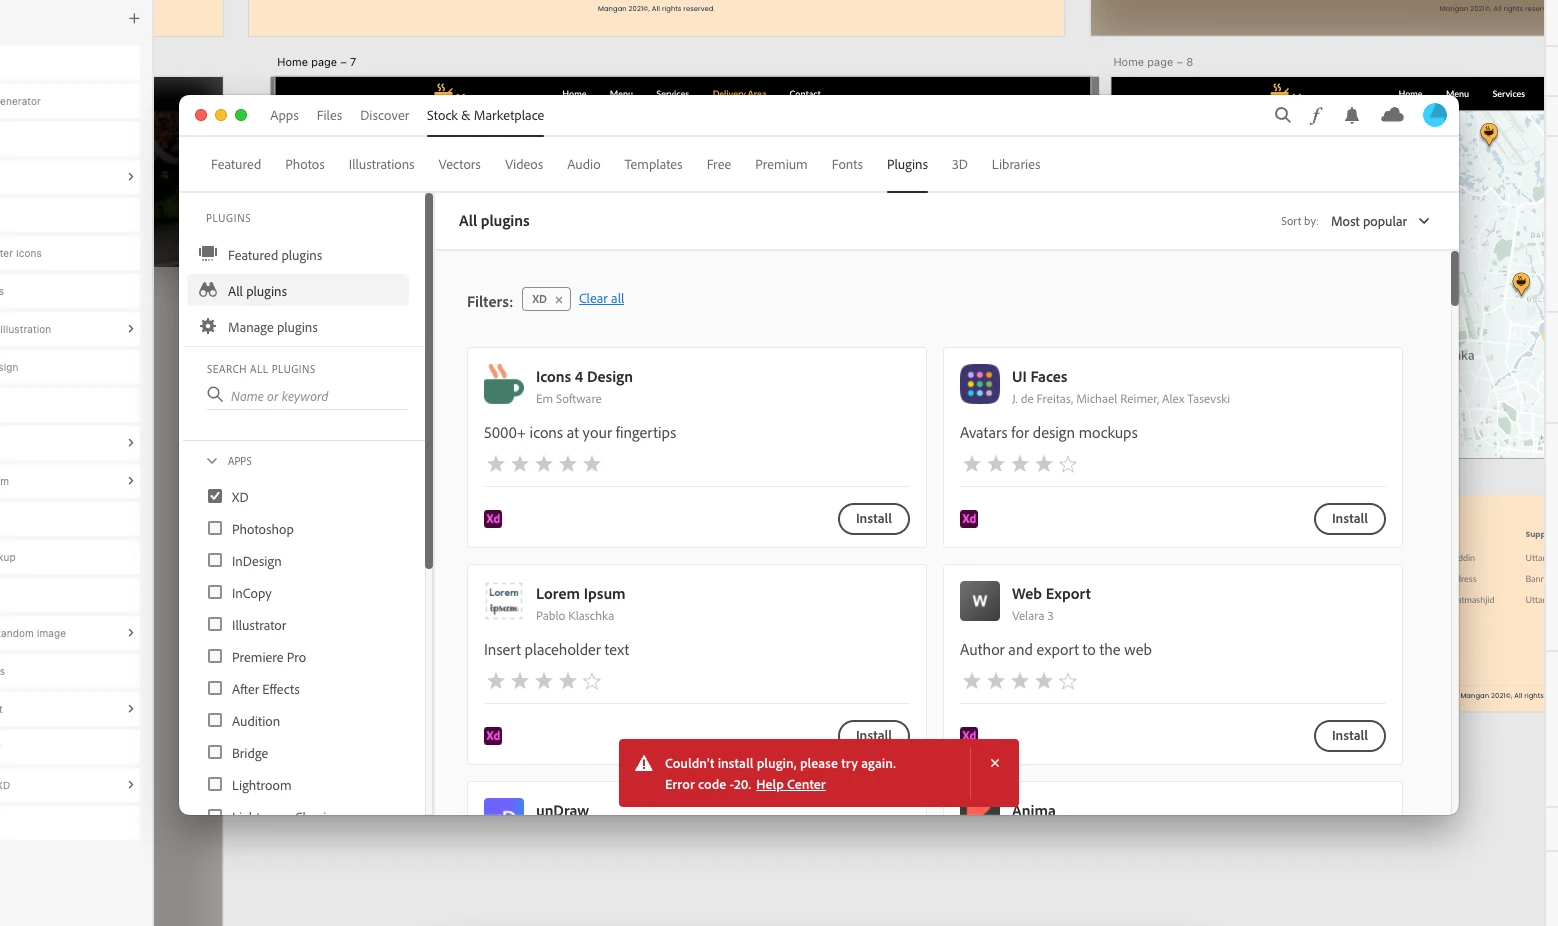The width and height of the screenshot is (1558, 926).
Task: Select Manage plugins in the sidebar
Action: tap(298, 327)
